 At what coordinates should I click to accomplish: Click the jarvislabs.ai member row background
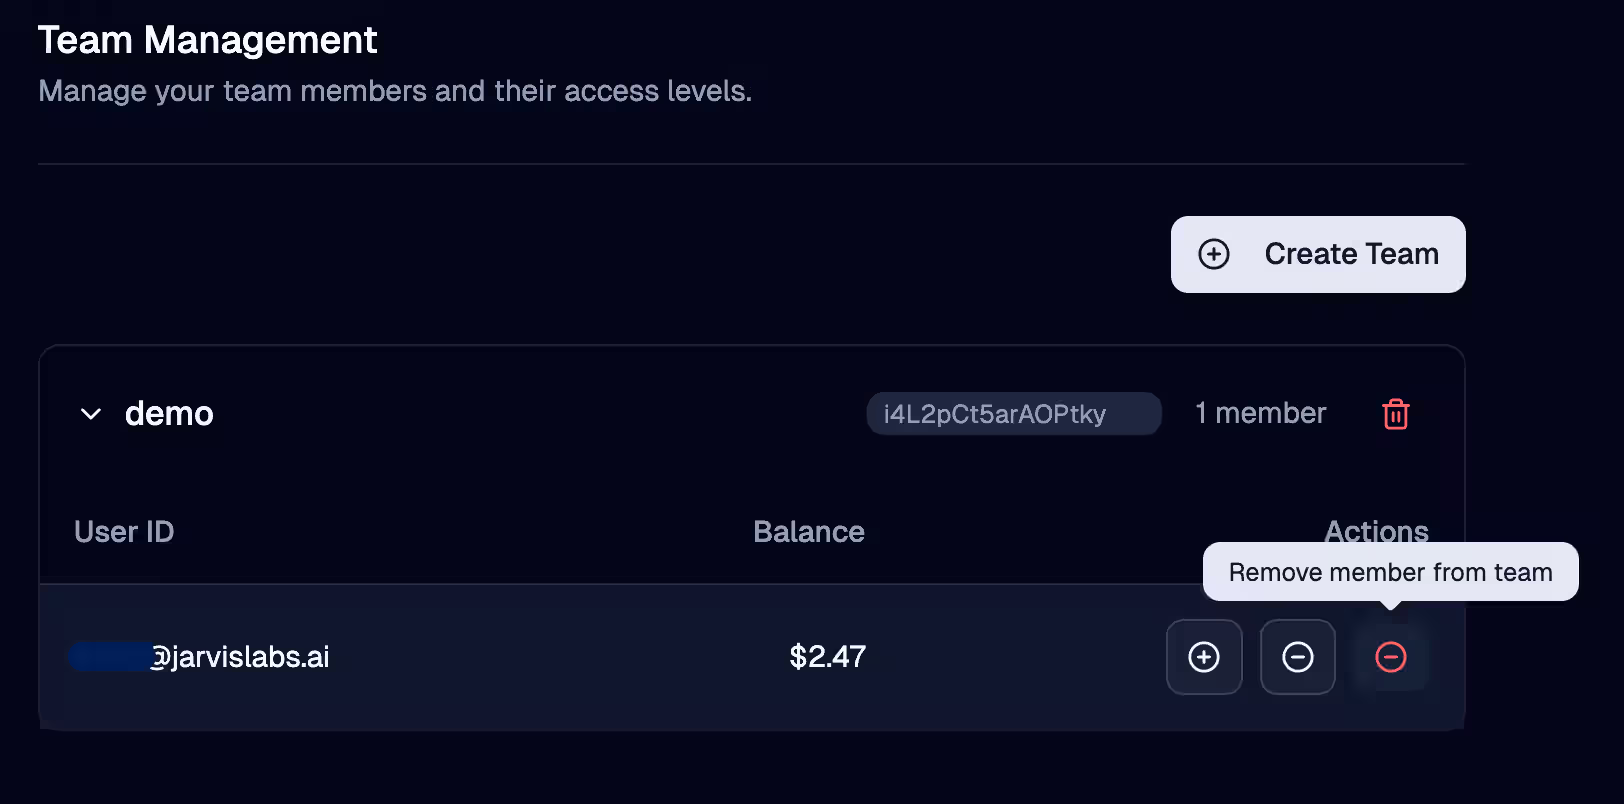[x=752, y=657]
